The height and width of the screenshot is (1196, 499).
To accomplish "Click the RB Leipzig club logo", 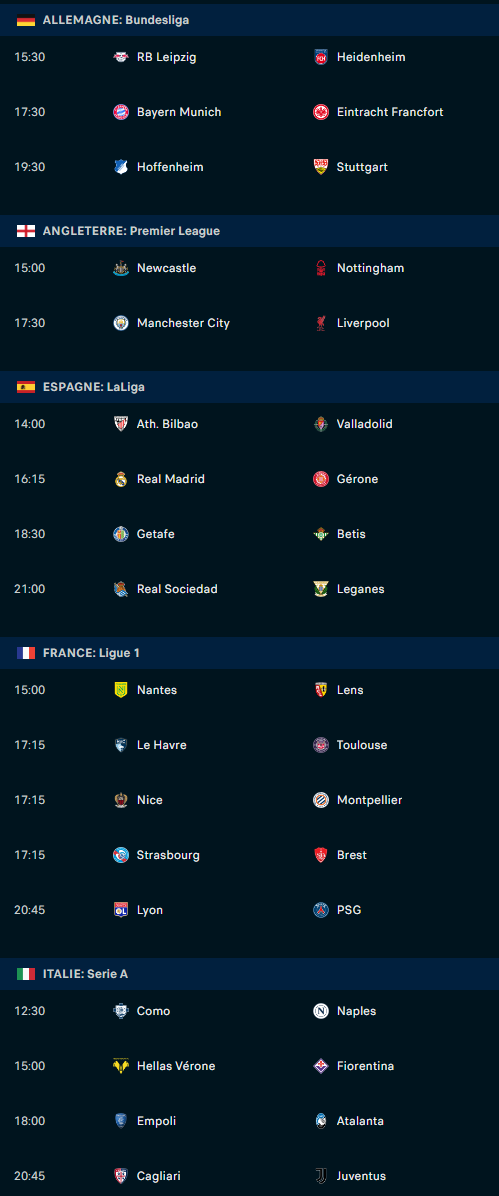I will (121, 57).
